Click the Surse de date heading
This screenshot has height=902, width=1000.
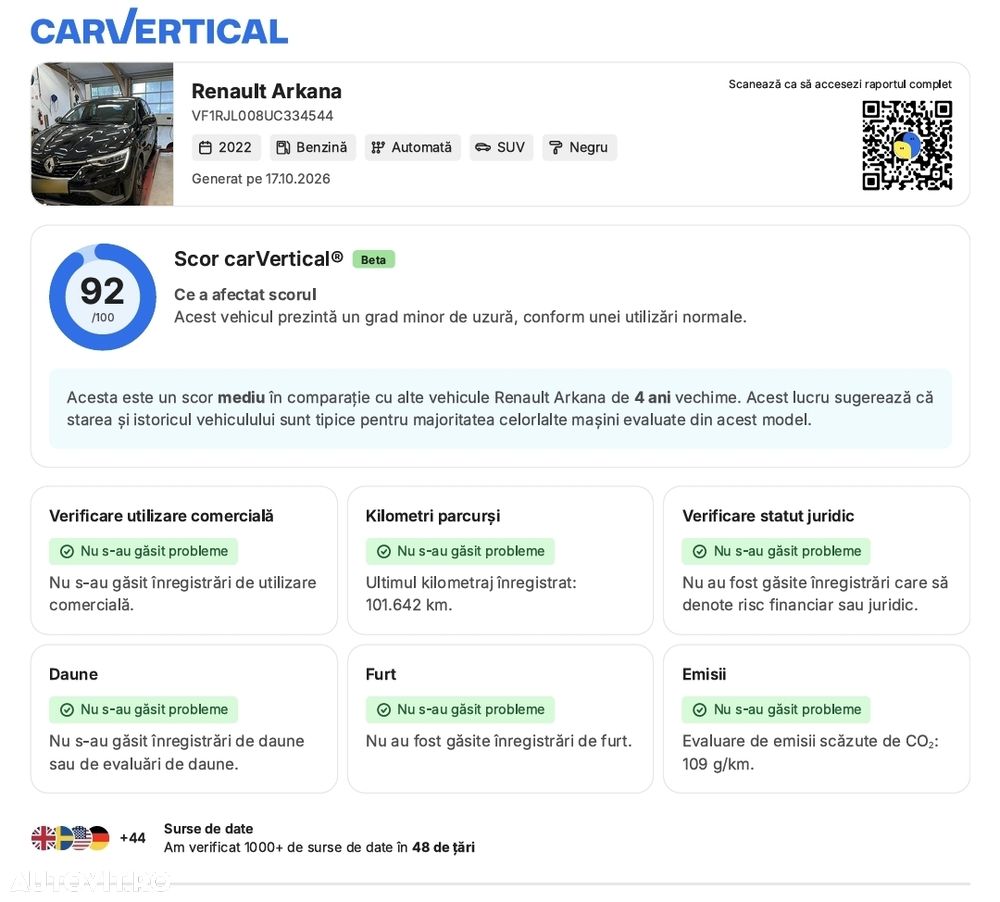209,829
